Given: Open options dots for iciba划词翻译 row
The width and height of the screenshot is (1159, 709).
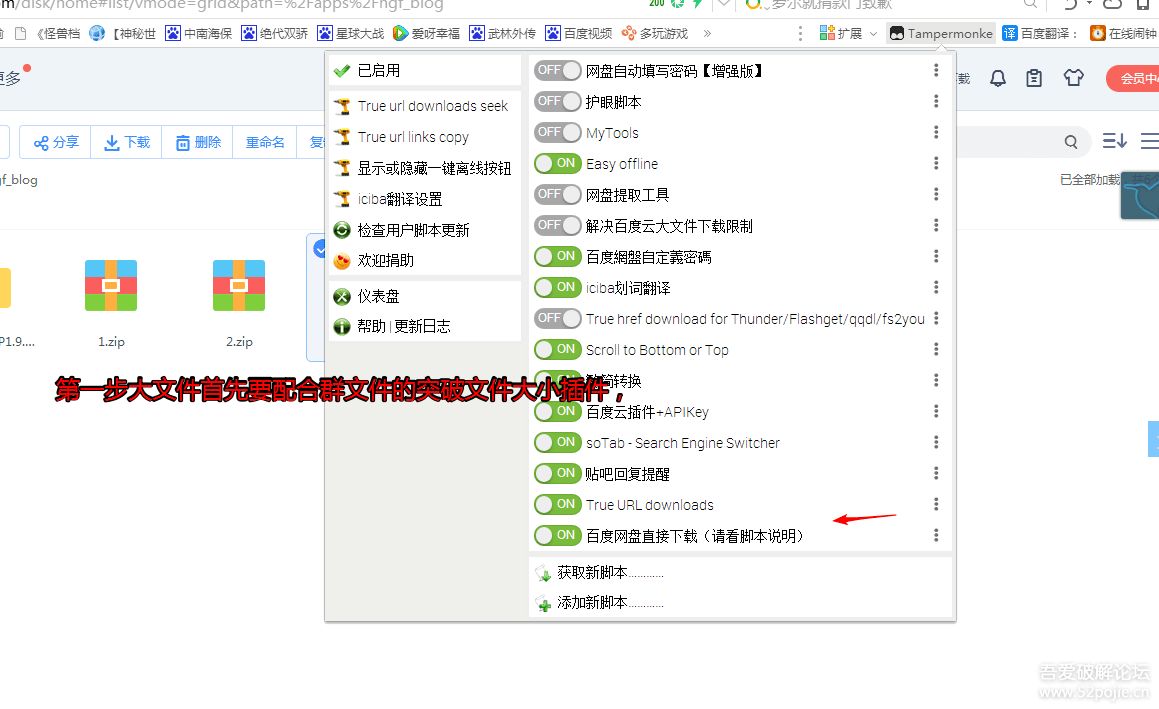Looking at the screenshot, I should coord(936,288).
